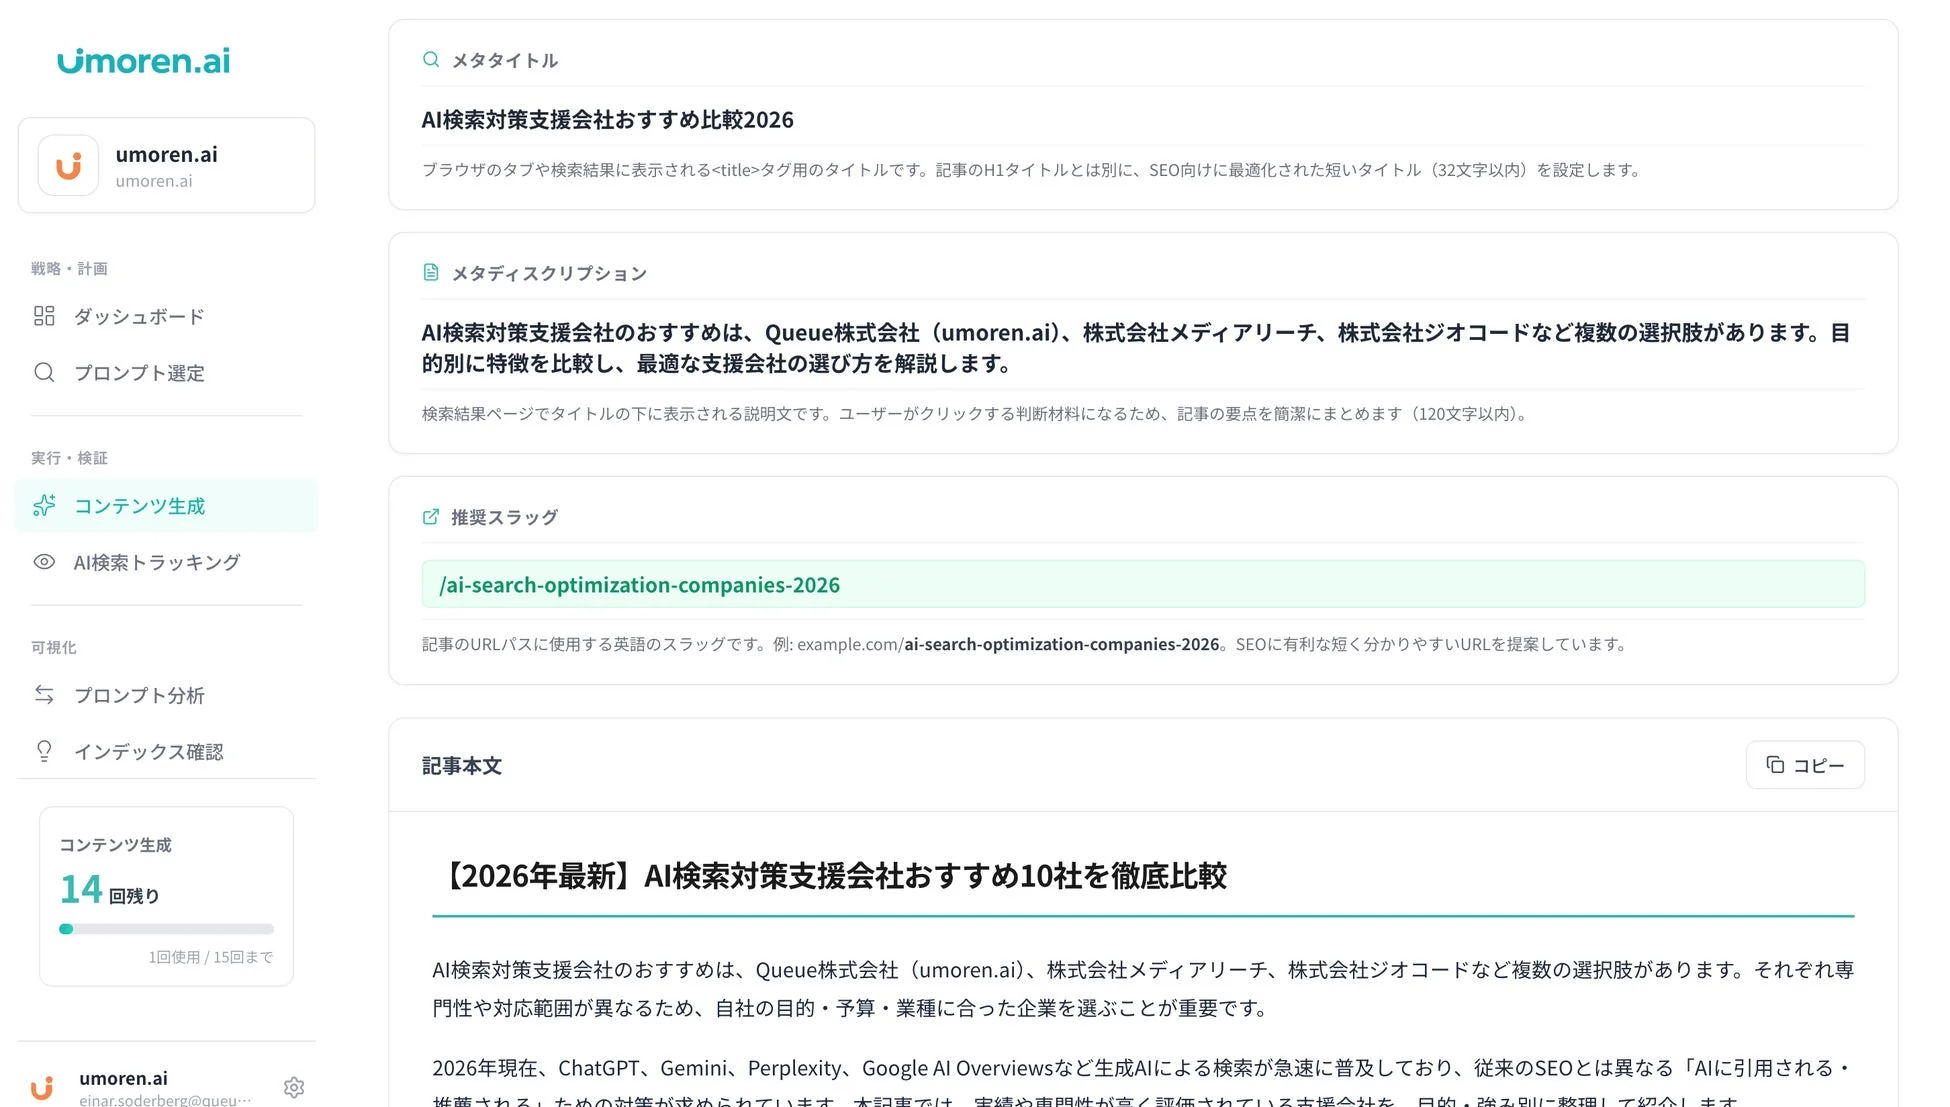1950x1107 pixels.
Task: Click the orange umoren.ai workspace avatar
Action: click(67, 165)
